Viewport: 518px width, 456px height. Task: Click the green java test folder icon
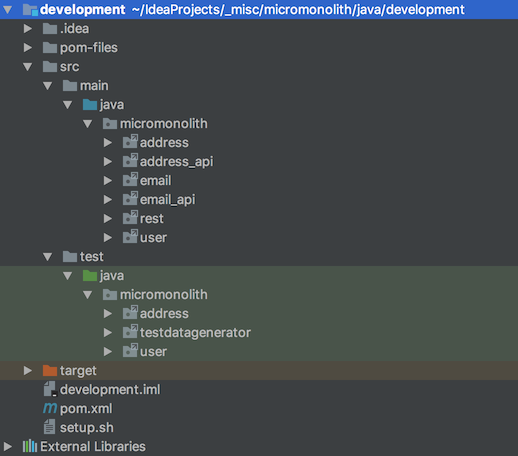pyautogui.click(x=90, y=275)
